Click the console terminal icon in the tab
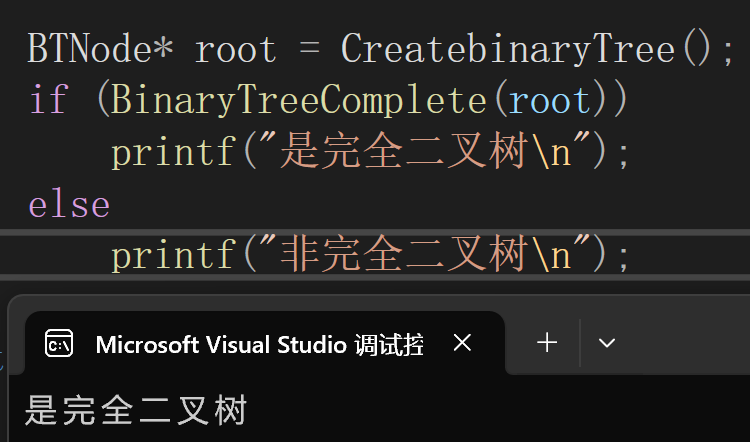The image size is (750, 442). [59, 343]
